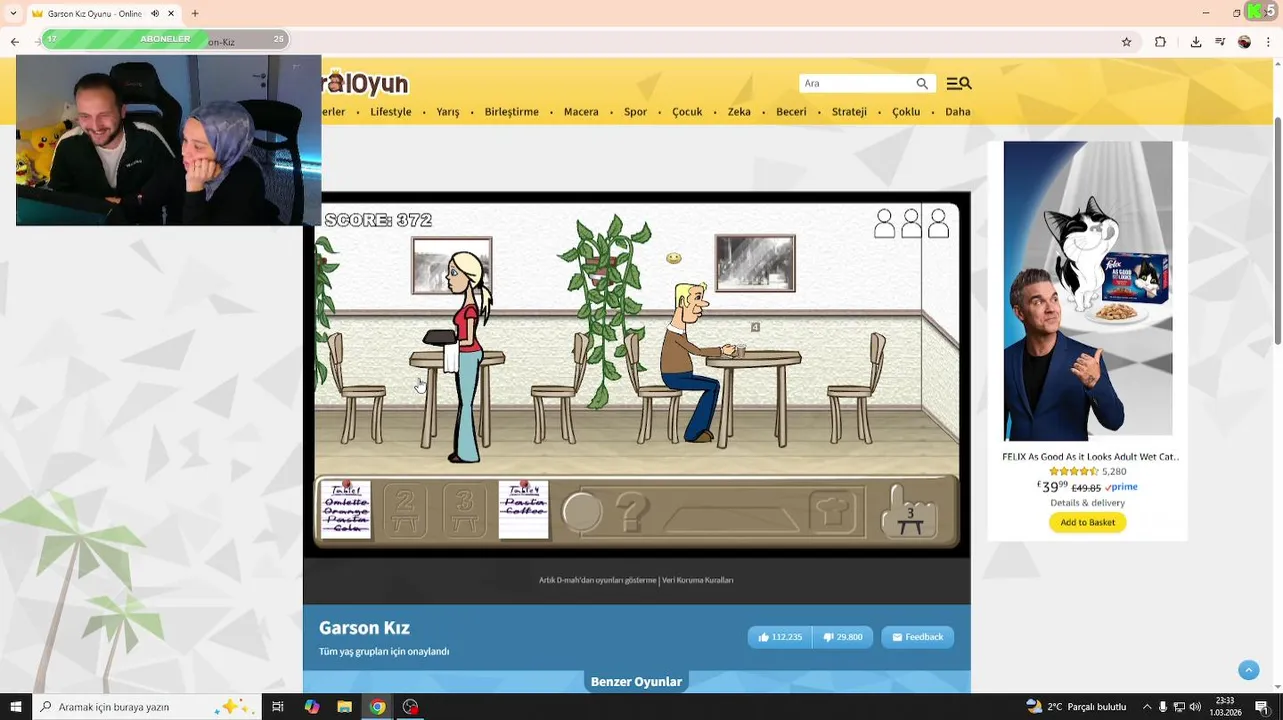Click the search magnifier icon on the site
The width and height of the screenshot is (1283, 720).
(x=922, y=83)
